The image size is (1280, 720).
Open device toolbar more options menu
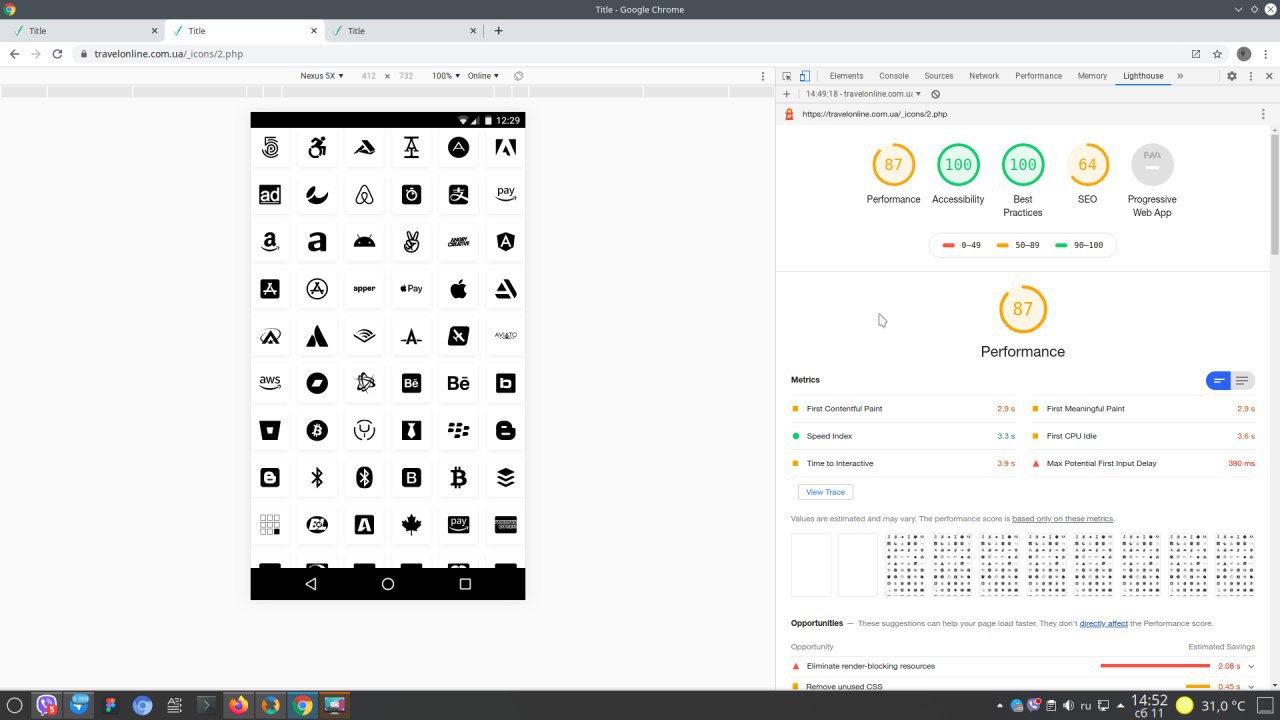coord(763,76)
